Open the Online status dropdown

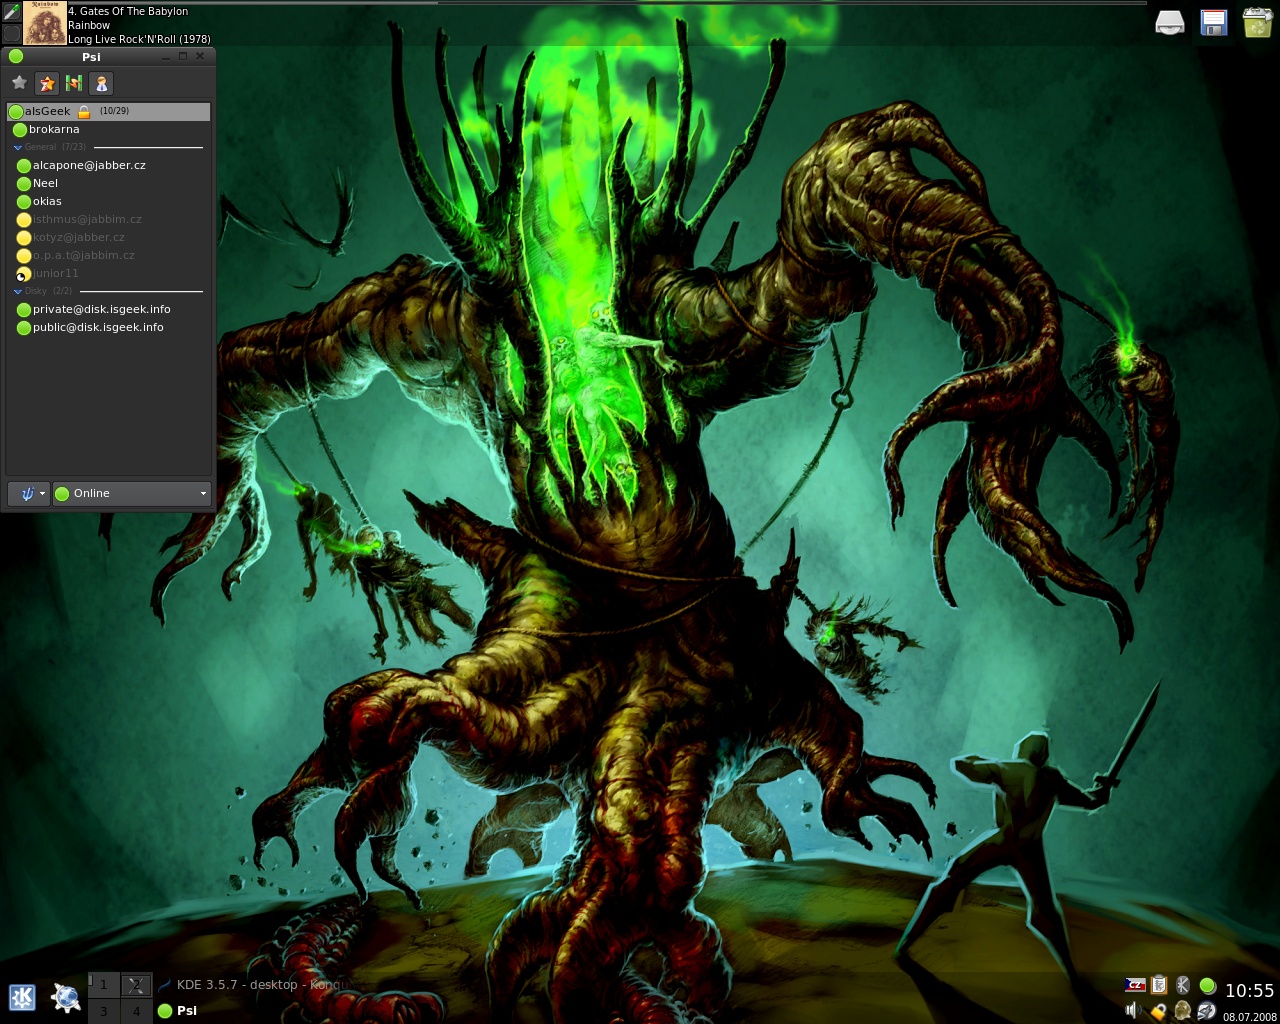click(x=131, y=493)
